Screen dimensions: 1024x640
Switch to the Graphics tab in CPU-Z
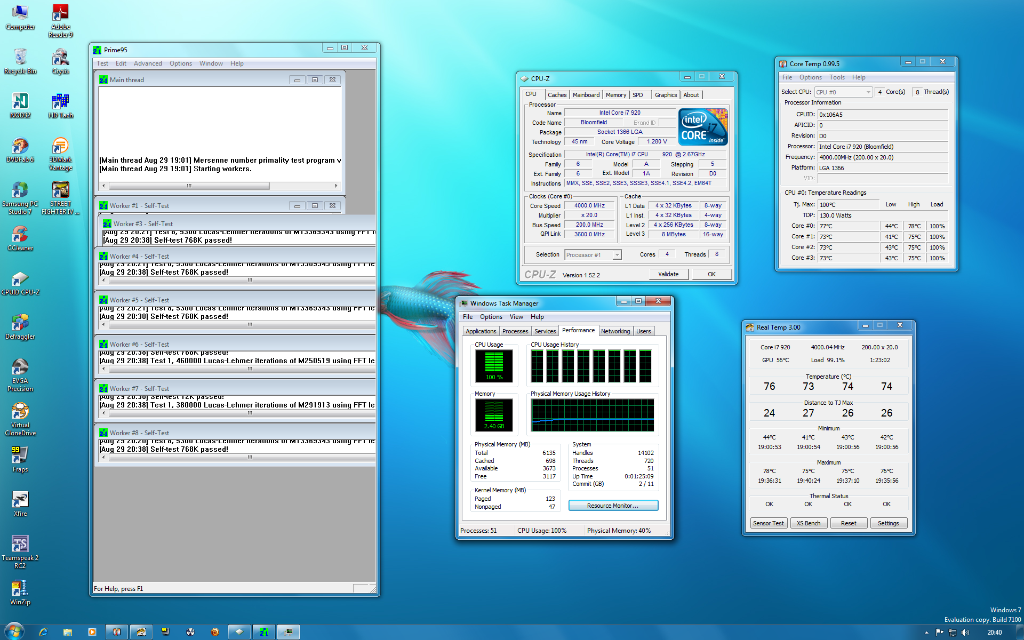pyautogui.click(x=665, y=95)
